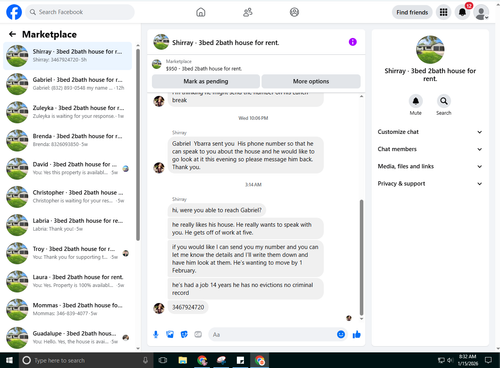Open the grid menu icon
Viewport: 500px width, 368px height.
pyautogui.click(x=443, y=12)
